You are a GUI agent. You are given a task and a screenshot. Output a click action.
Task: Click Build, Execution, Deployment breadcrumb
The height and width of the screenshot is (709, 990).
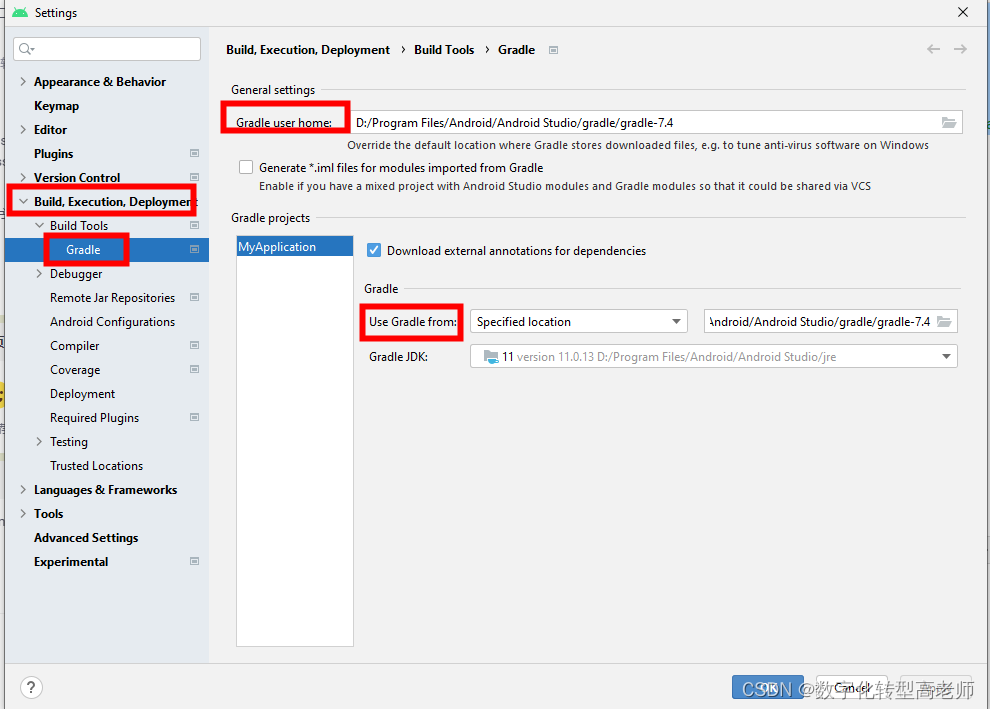click(x=308, y=50)
